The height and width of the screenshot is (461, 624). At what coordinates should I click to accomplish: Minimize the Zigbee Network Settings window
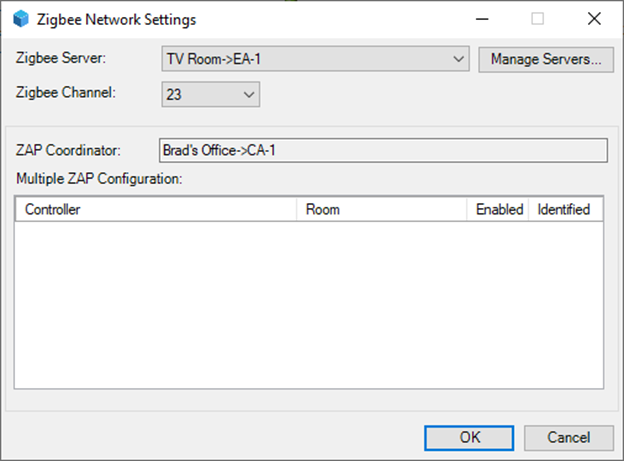click(x=482, y=19)
